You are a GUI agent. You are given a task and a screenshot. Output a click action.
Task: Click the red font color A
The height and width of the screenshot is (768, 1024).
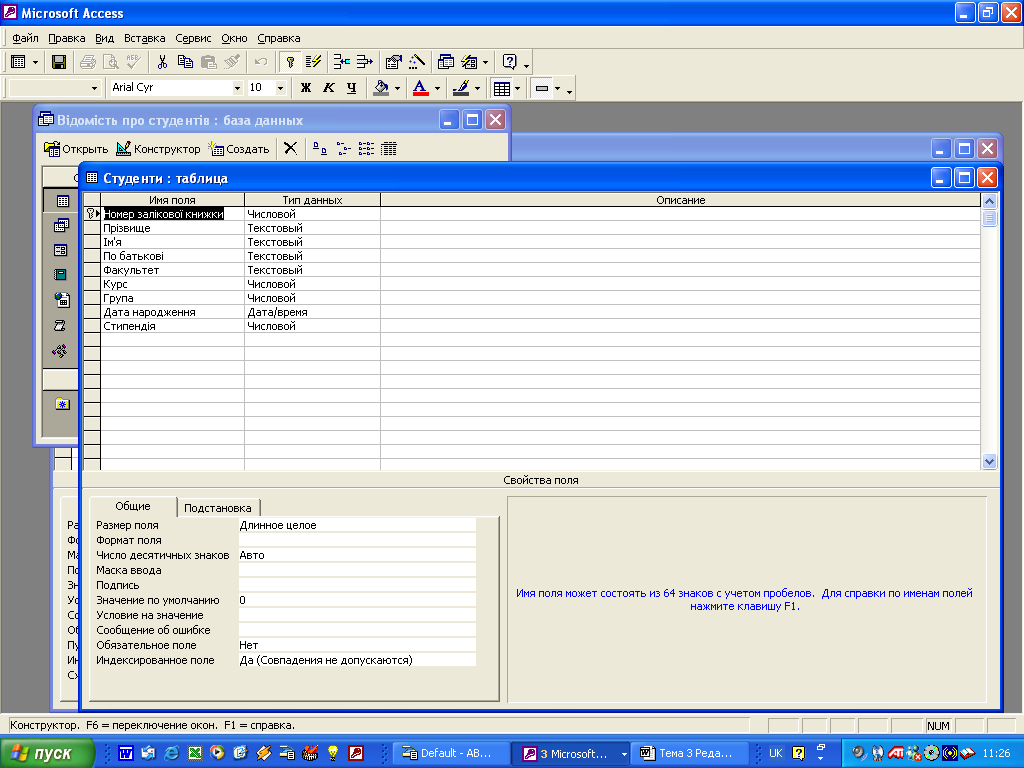pyautogui.click(x=421, y=88)
